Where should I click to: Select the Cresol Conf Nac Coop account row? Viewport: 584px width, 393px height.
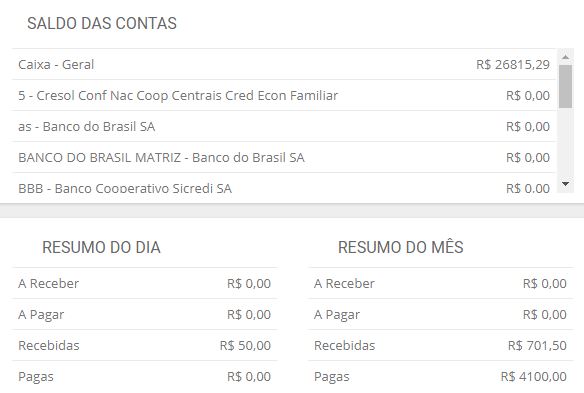tap(284, 95)
